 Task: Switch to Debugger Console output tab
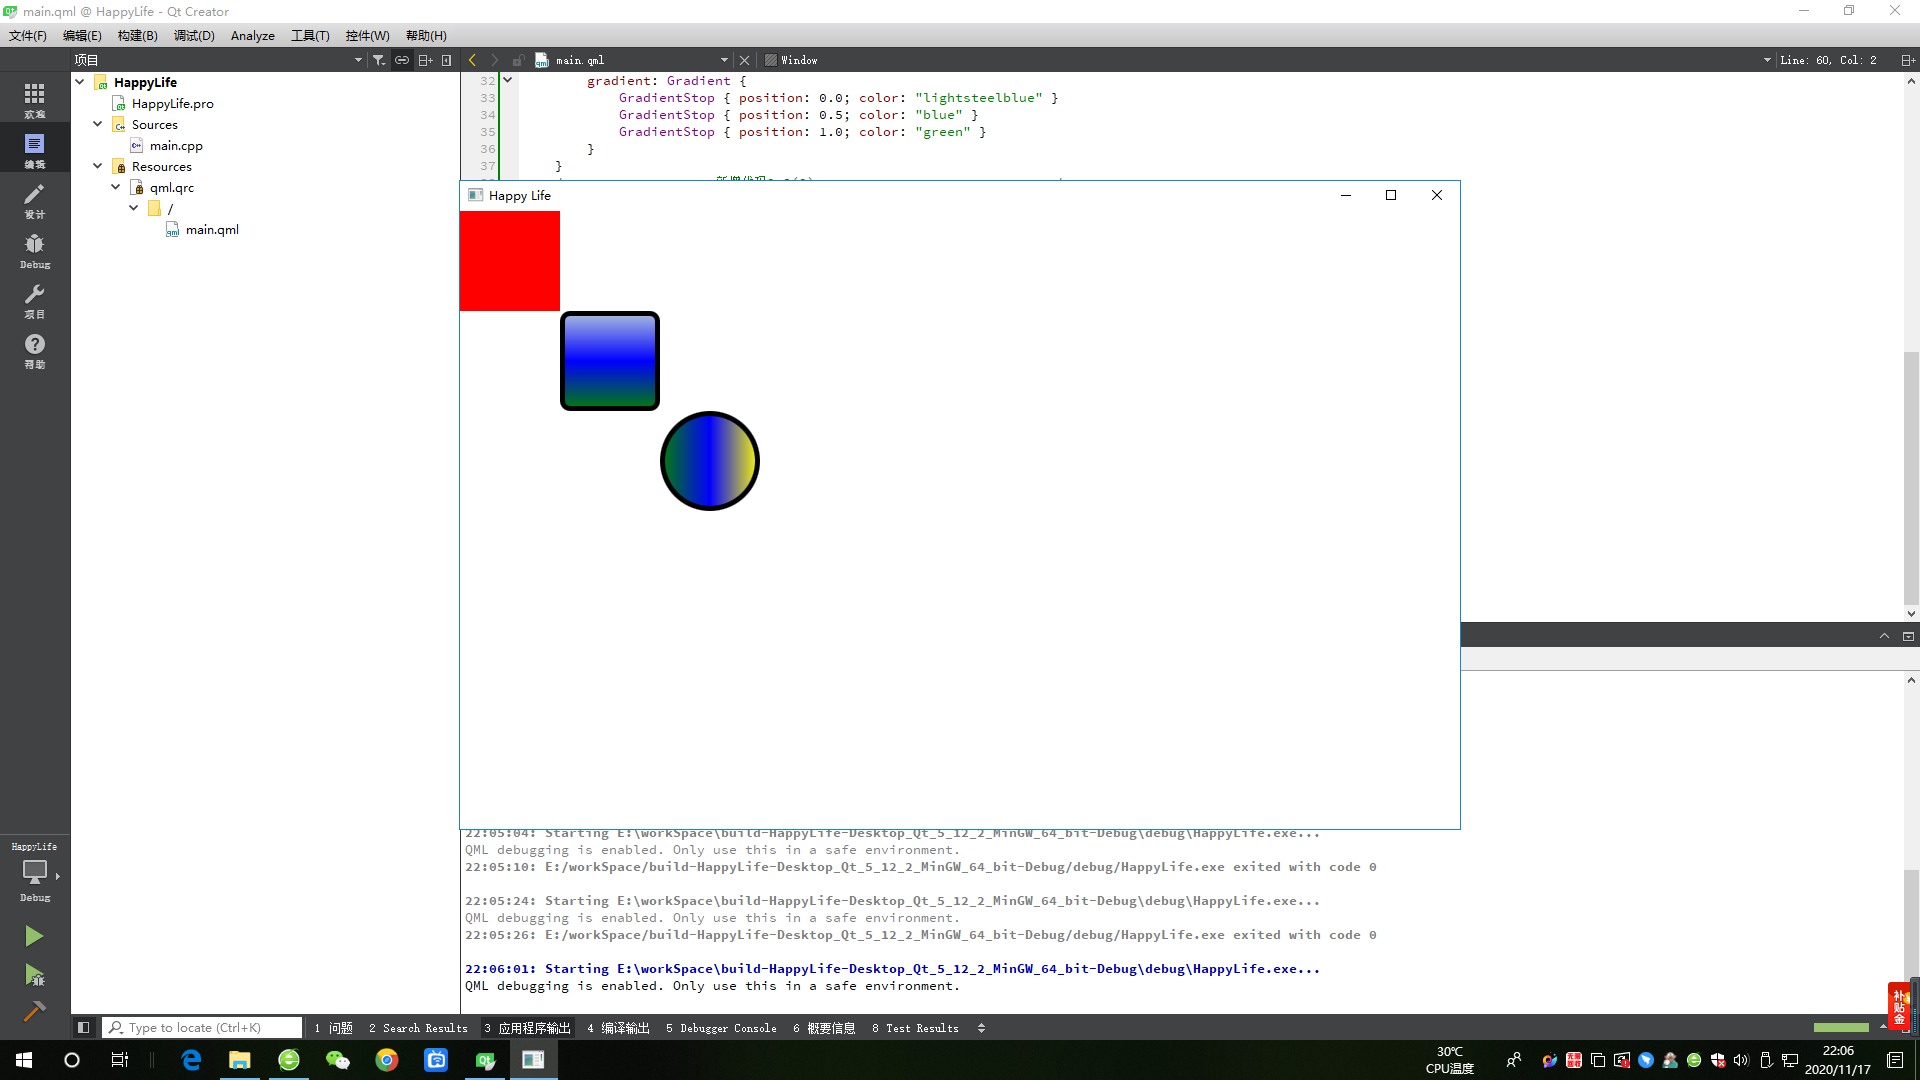point(721,1028)
